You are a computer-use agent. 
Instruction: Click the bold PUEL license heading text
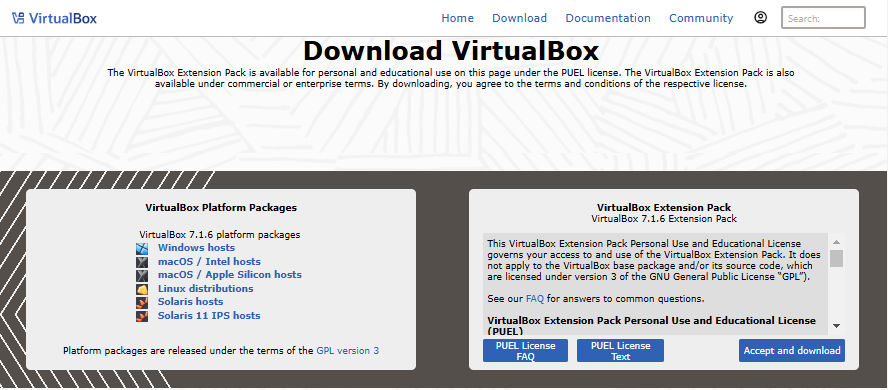point(651,325)
